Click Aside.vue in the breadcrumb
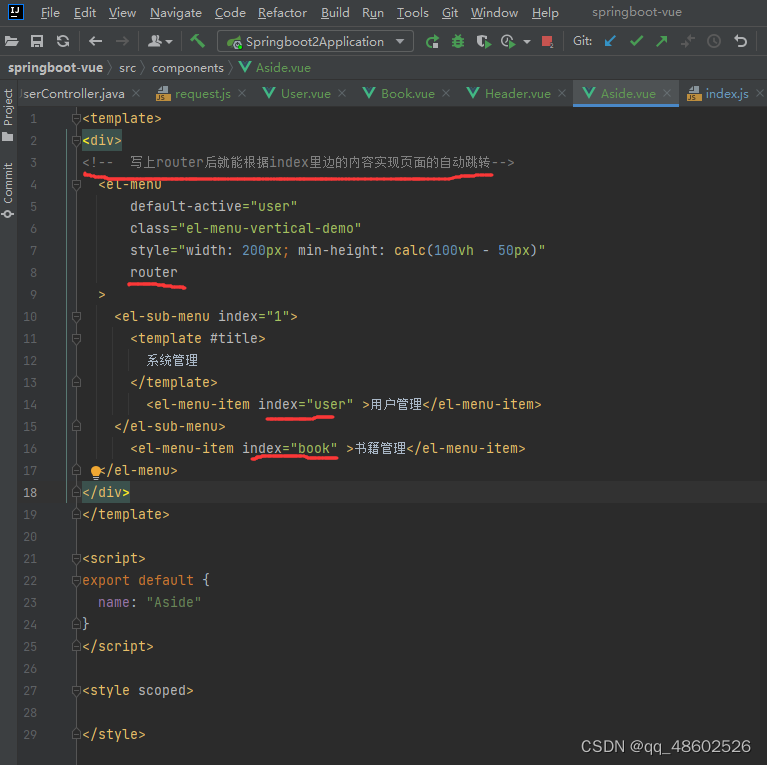 click(283, 68)
